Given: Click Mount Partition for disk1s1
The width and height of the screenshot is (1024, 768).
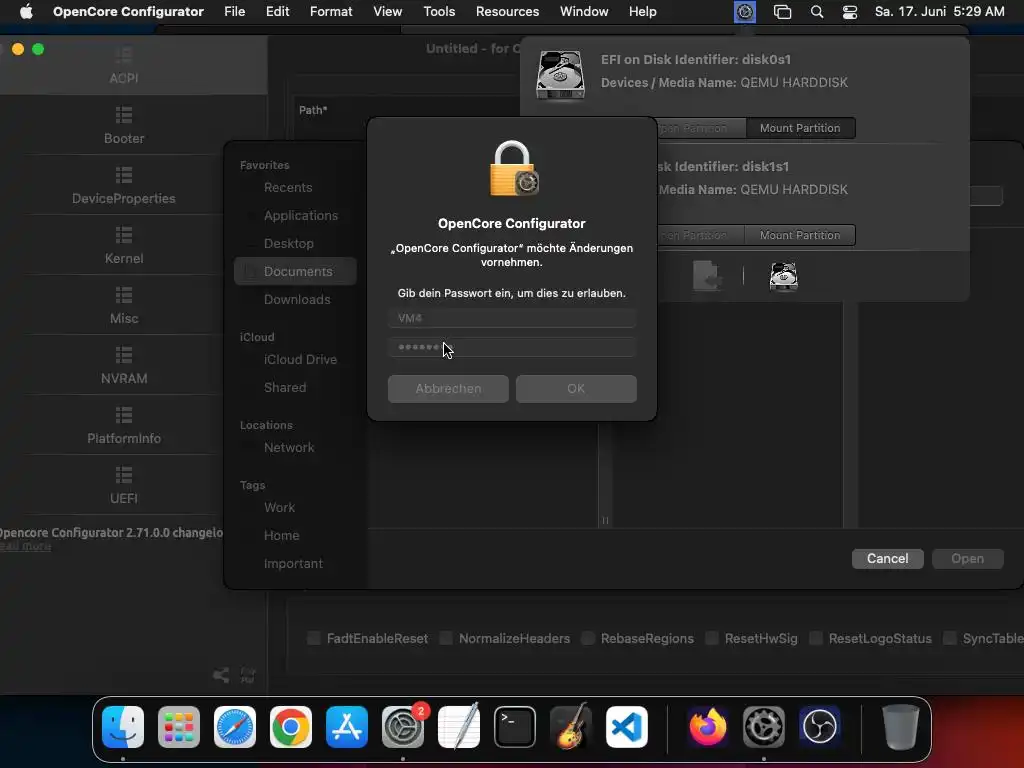Looking at the screenshot, I should 800,235.
